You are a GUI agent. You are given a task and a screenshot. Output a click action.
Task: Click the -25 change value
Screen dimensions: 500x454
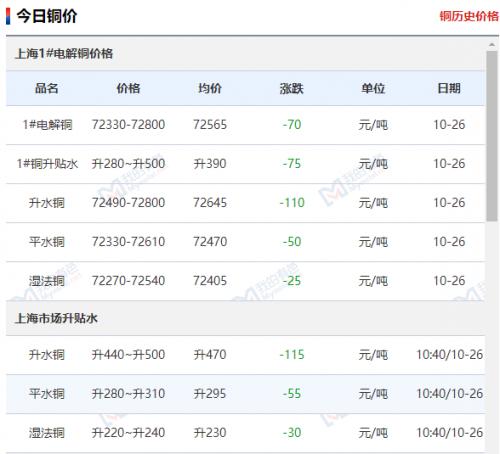(x=292, y=281)
